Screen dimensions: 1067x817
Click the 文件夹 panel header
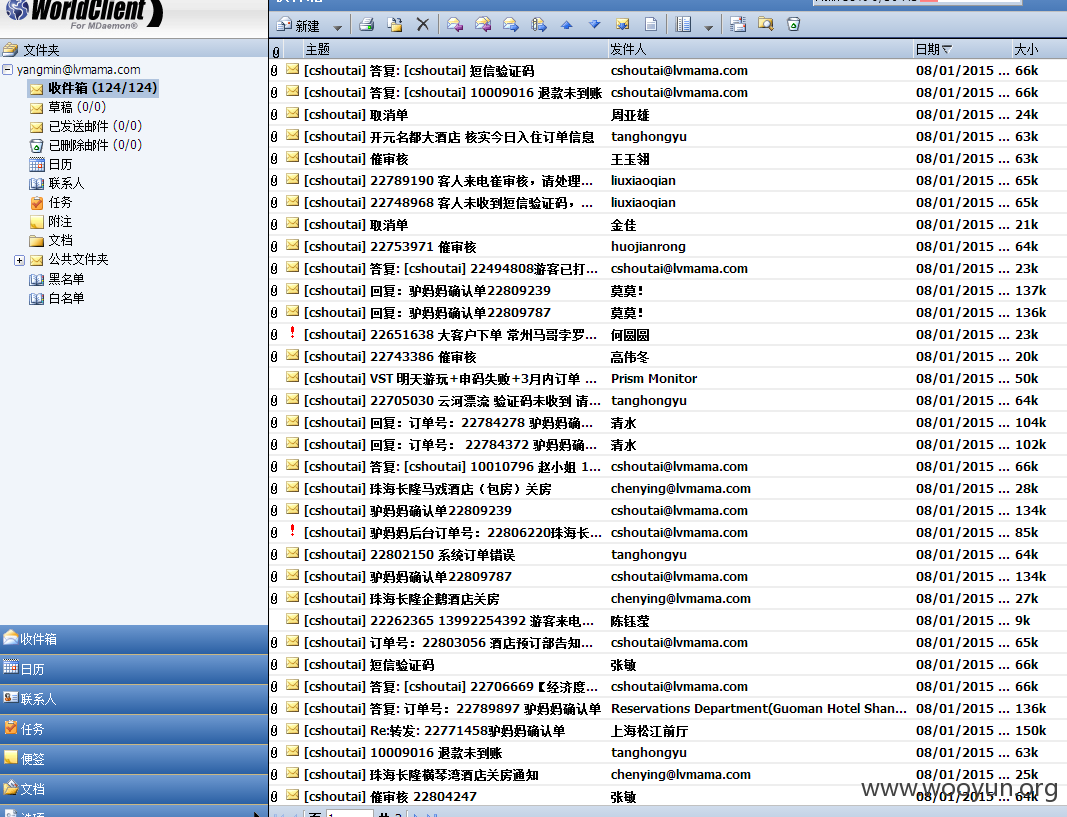[x=134, y=50]
